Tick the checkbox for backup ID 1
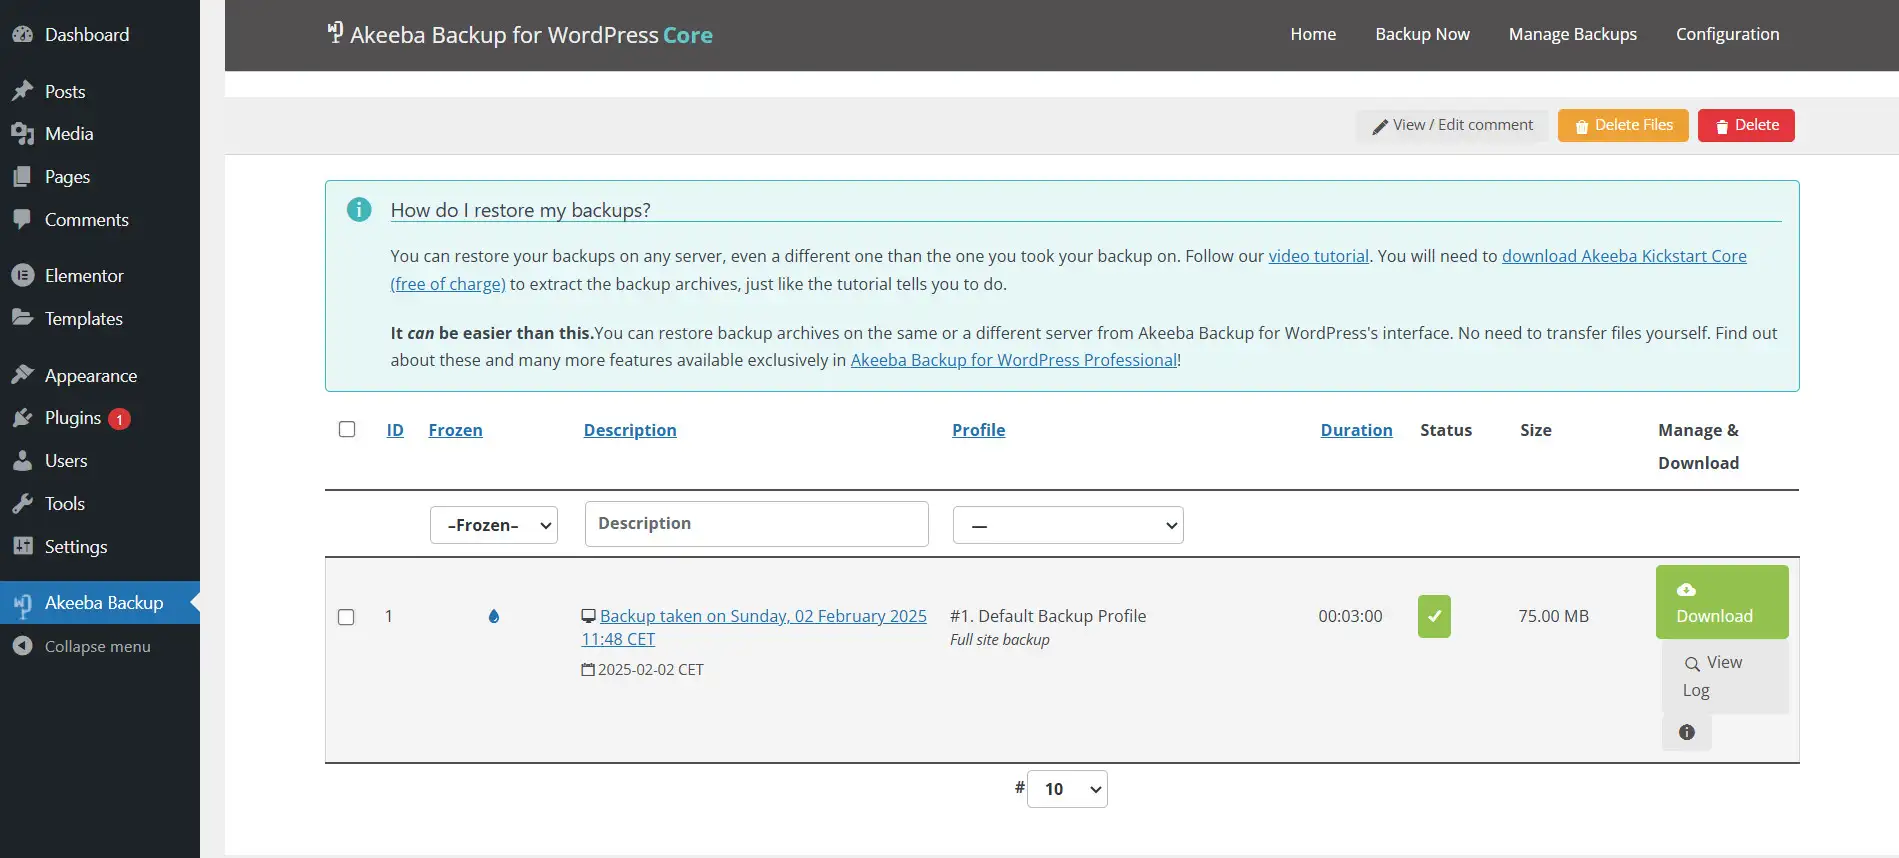This screenshot has height=858, width=1899. point(346,617)
